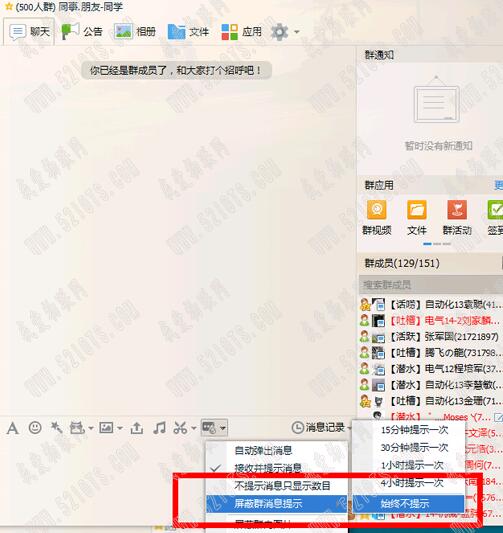Click the music note icon
The height and width of the screenshot is (533, 503).
[x=159, y=428]
